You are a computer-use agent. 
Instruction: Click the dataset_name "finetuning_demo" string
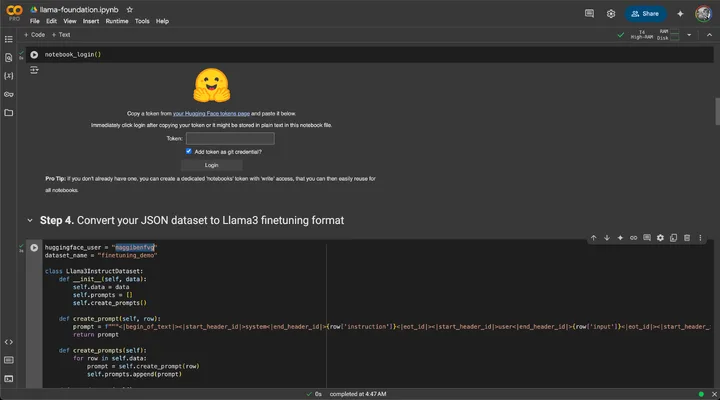[x=127, y=255]
